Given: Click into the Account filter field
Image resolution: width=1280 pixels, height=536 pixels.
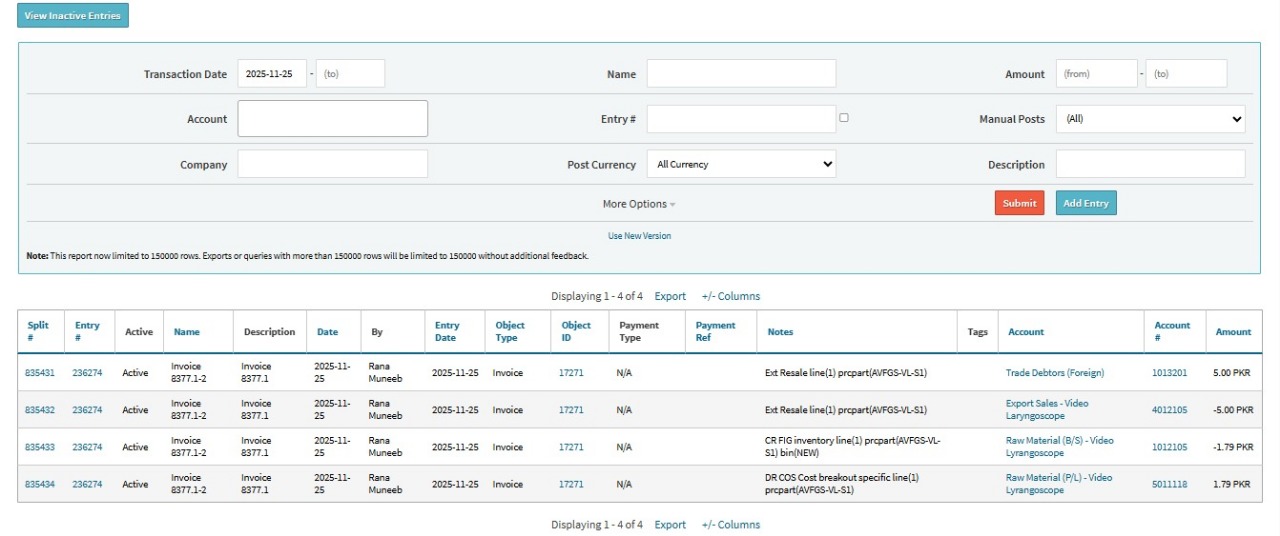Looking at the screenshot, I should [332, 119].
